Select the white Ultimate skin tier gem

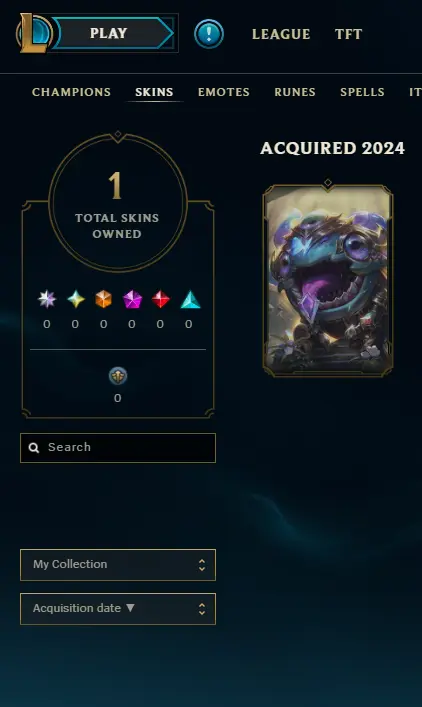(47, 299)
